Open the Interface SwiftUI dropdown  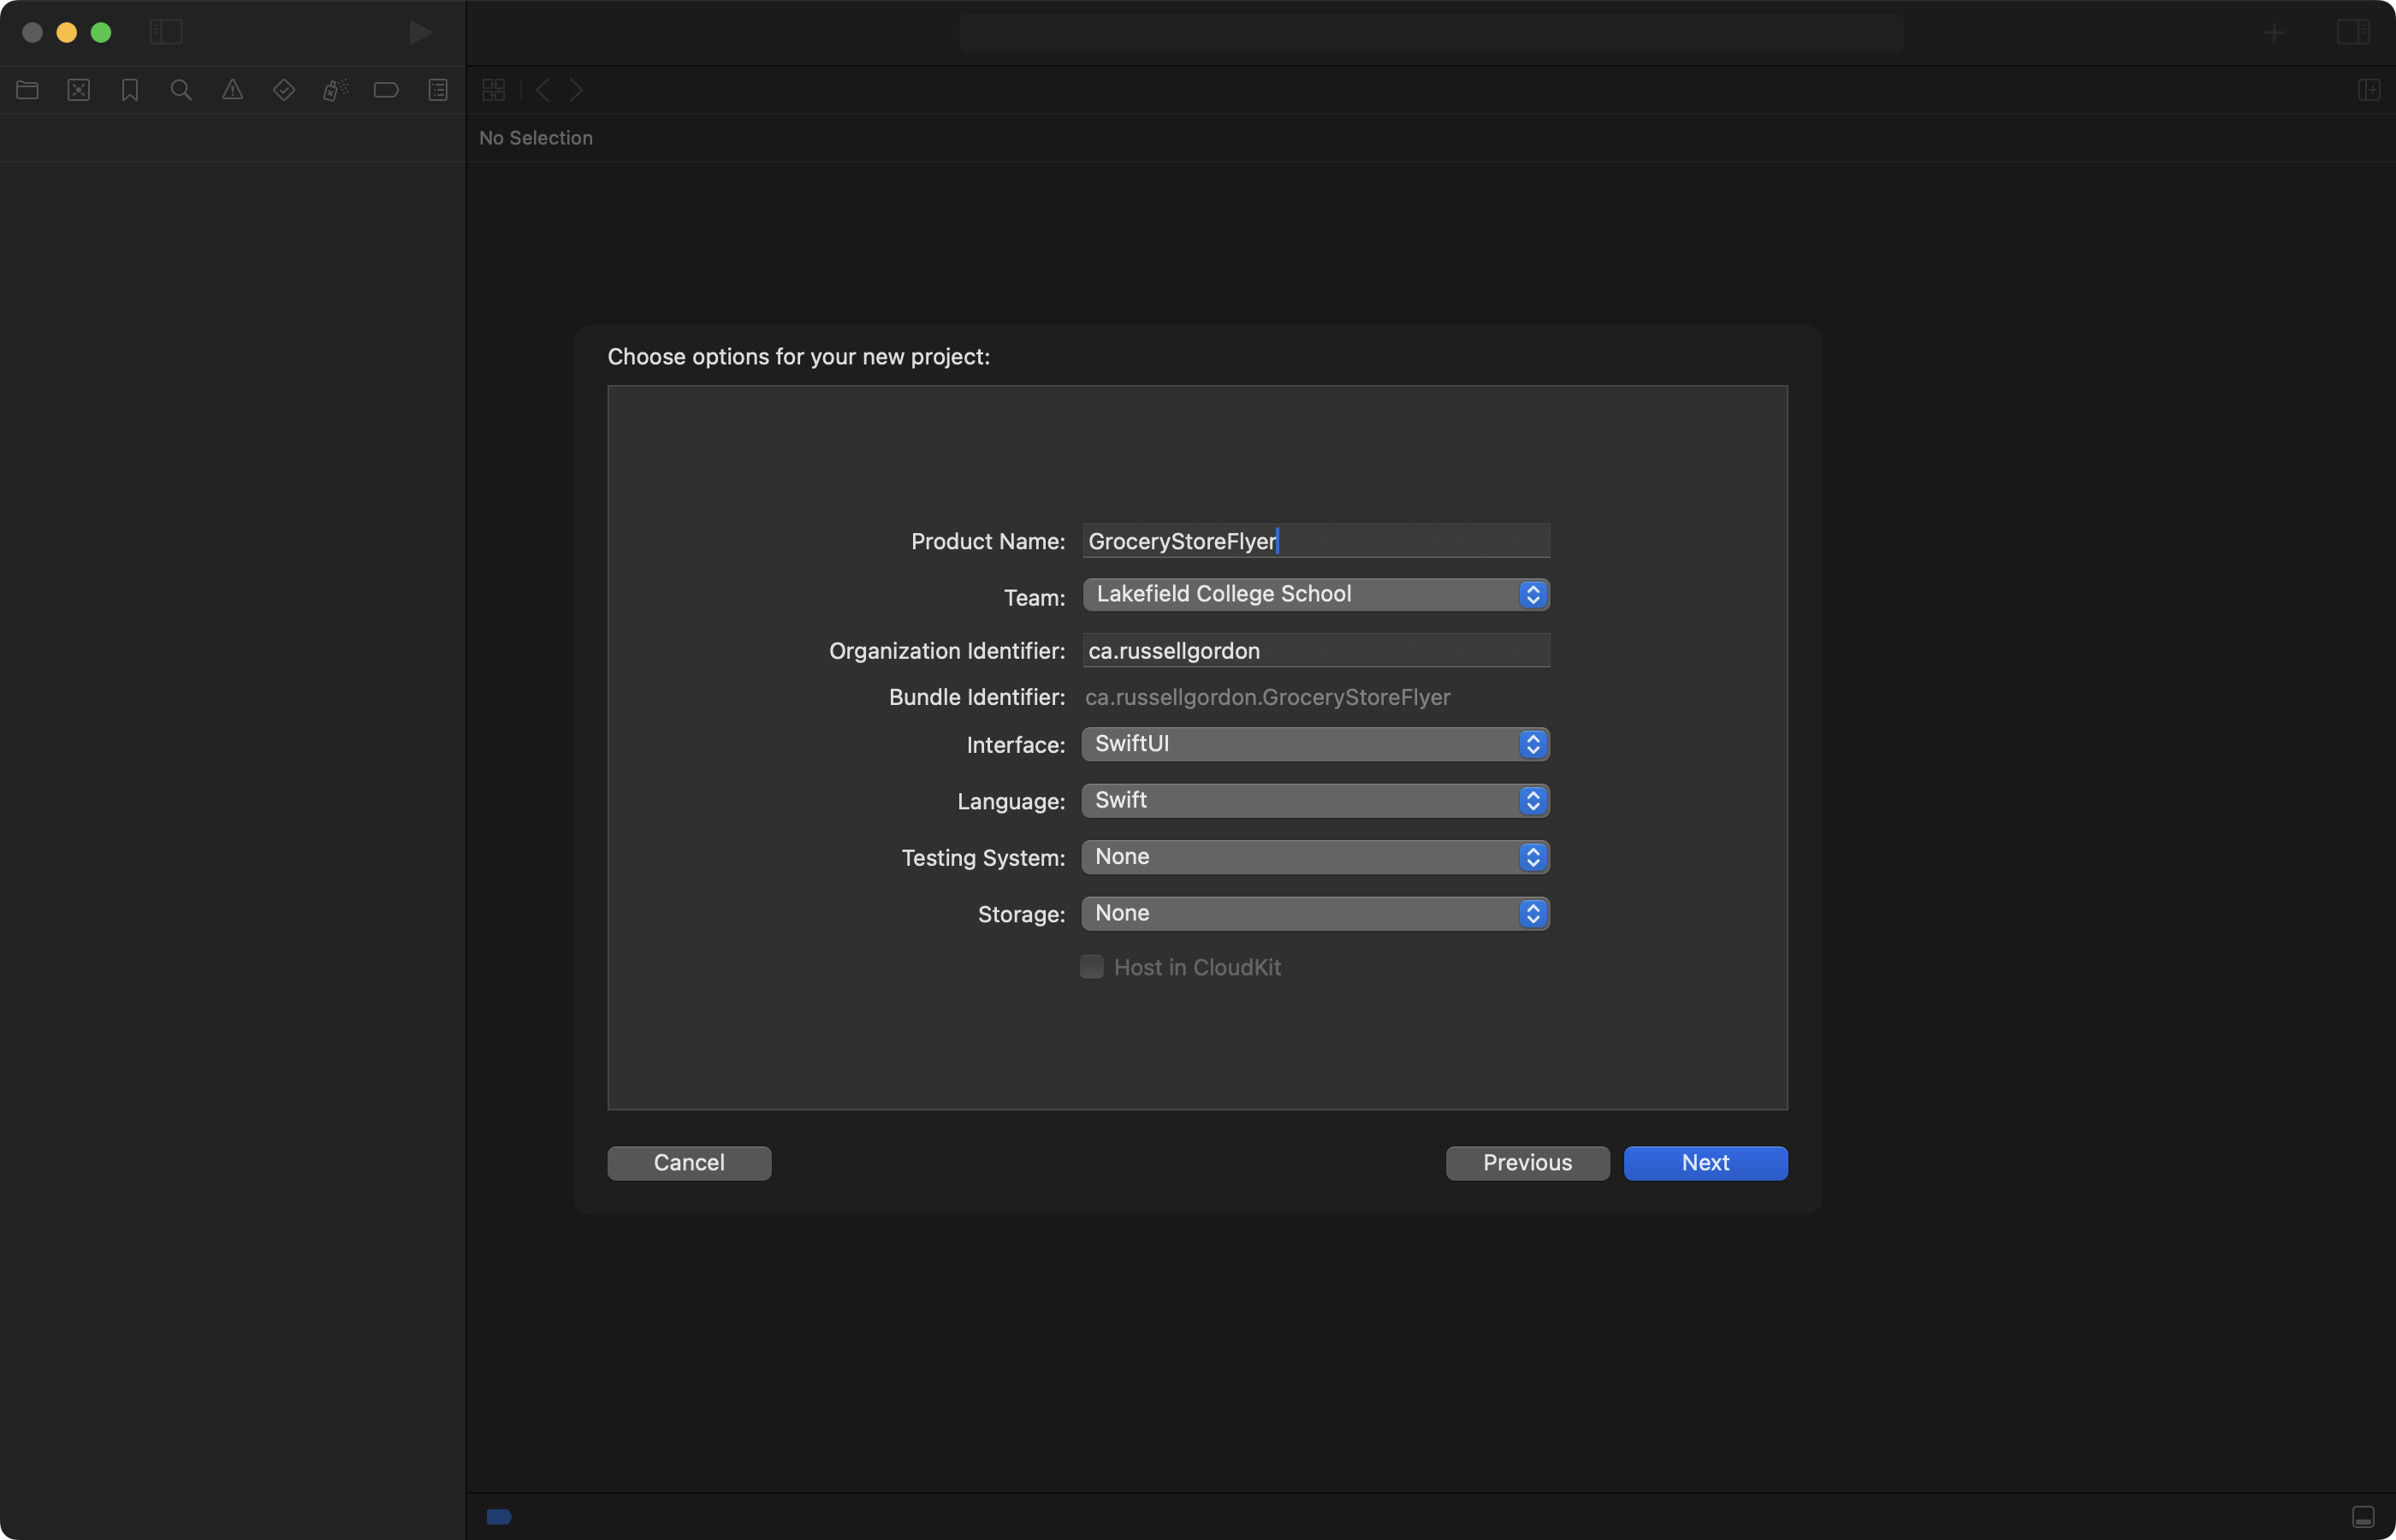1315,744
